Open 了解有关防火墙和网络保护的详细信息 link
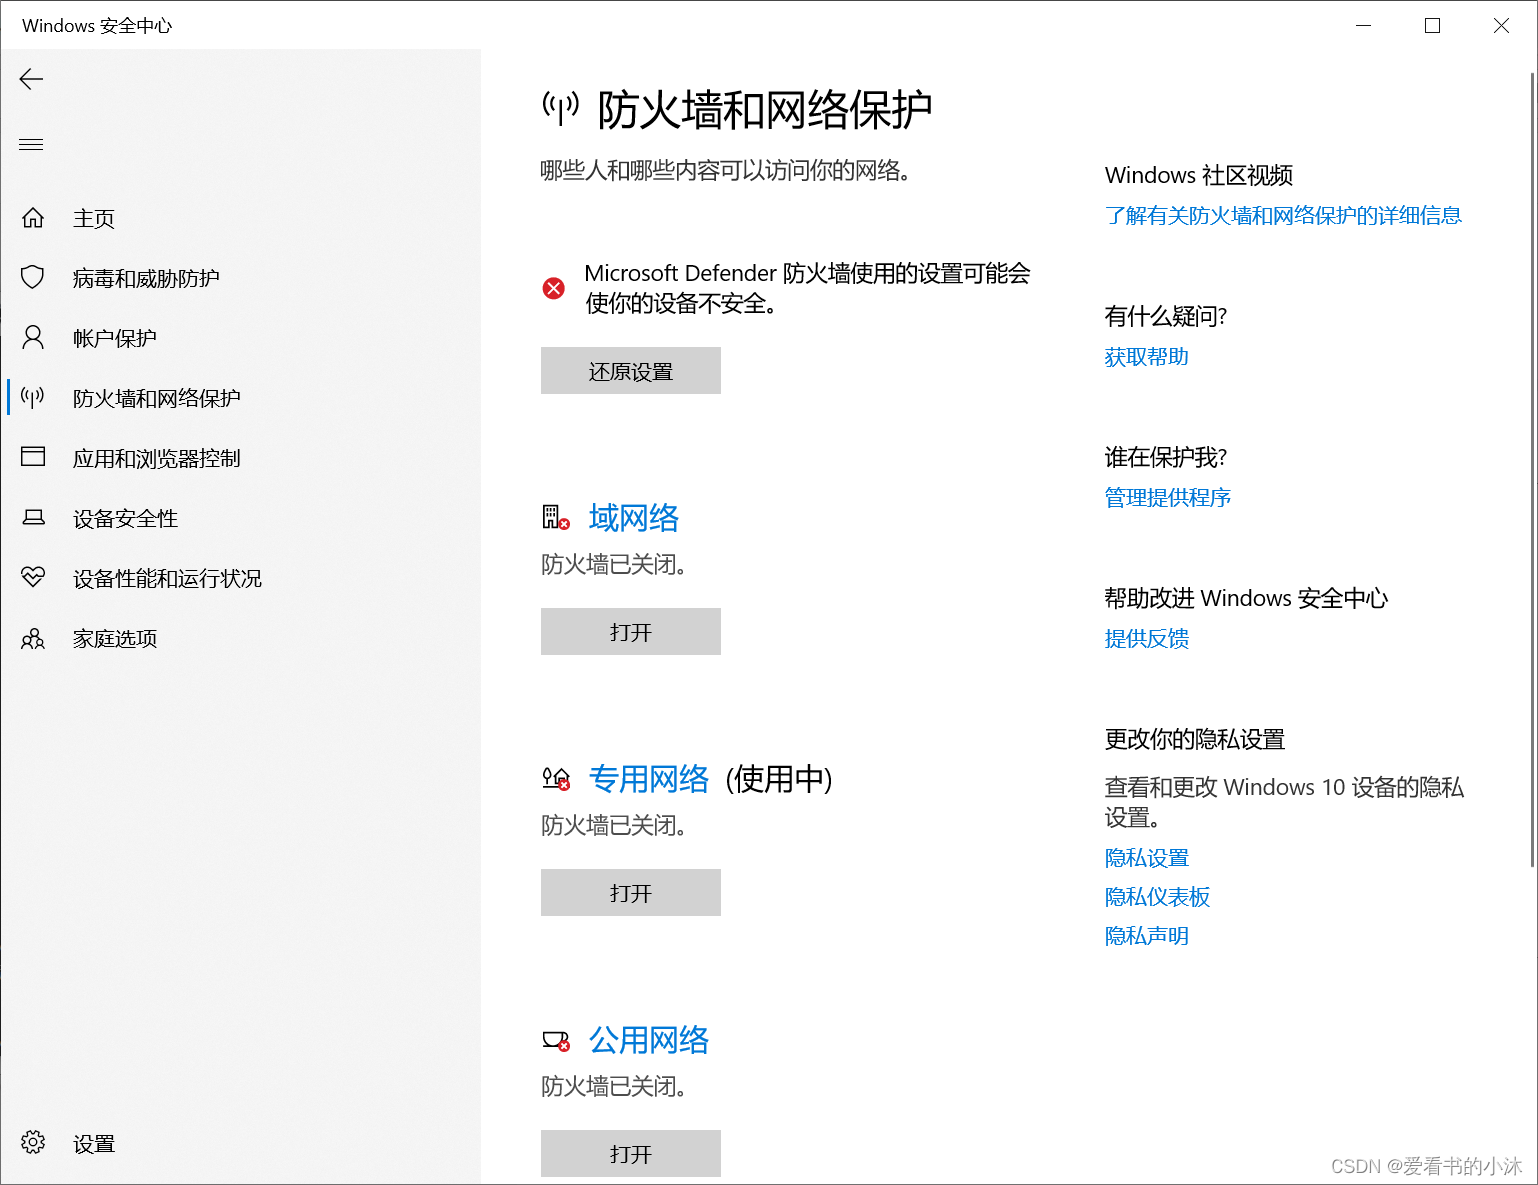 tap(1283, 215)
